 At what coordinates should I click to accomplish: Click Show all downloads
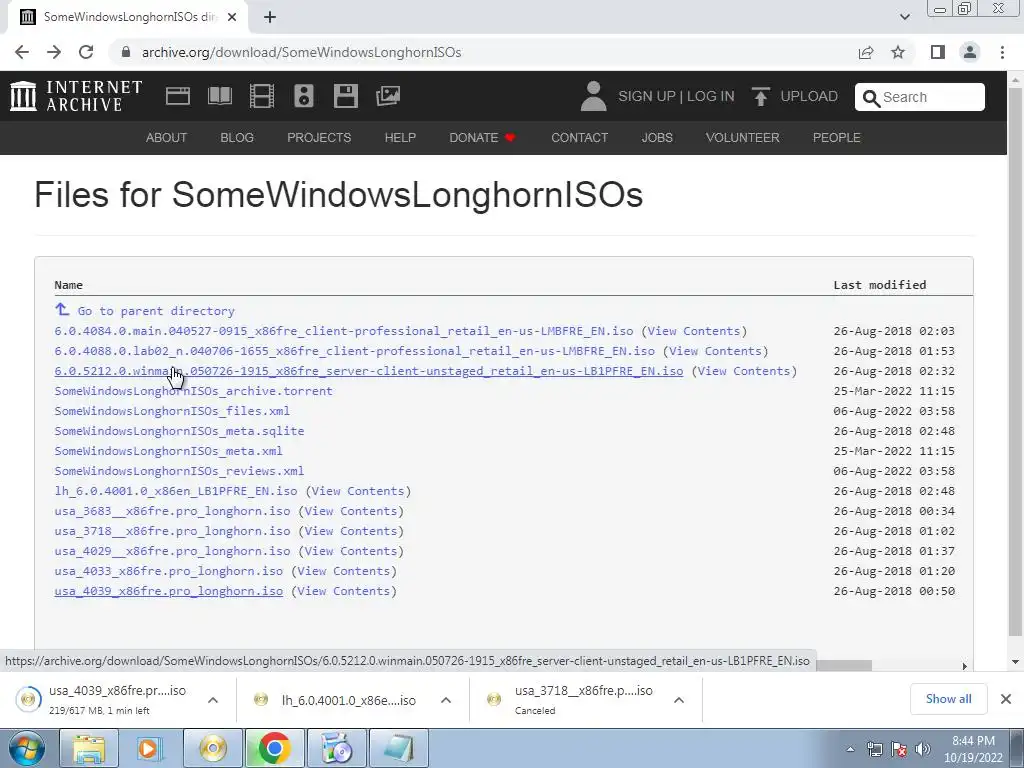(x=948, y=699)
